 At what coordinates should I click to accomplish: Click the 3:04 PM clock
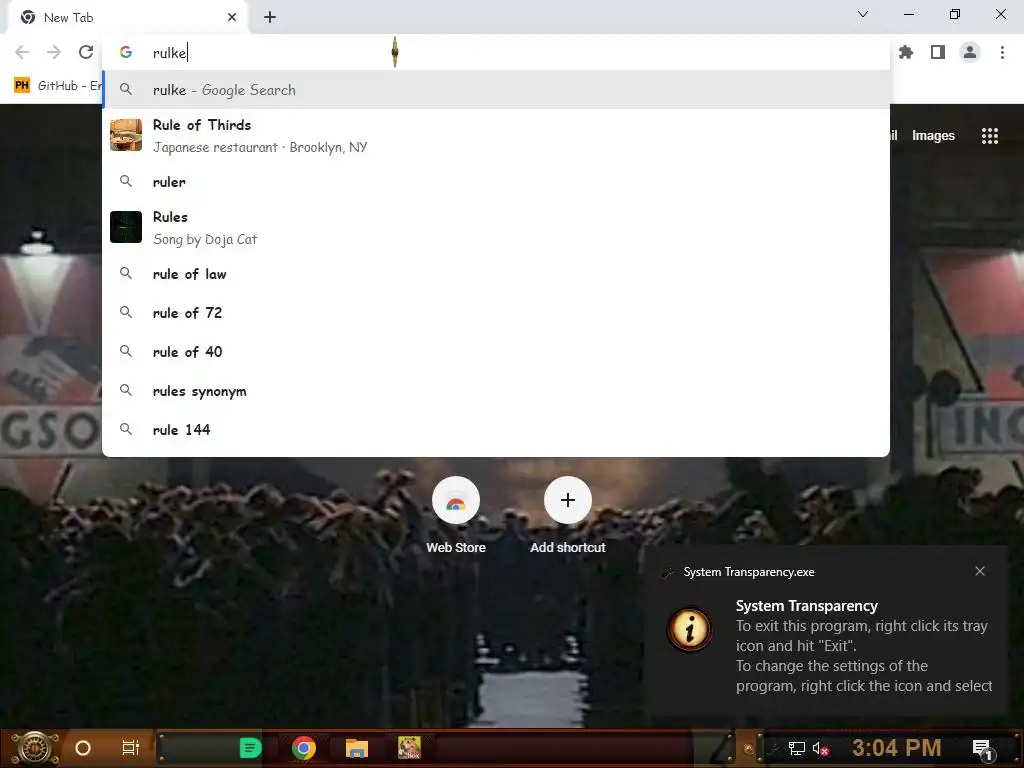click(x=896, y=748)
